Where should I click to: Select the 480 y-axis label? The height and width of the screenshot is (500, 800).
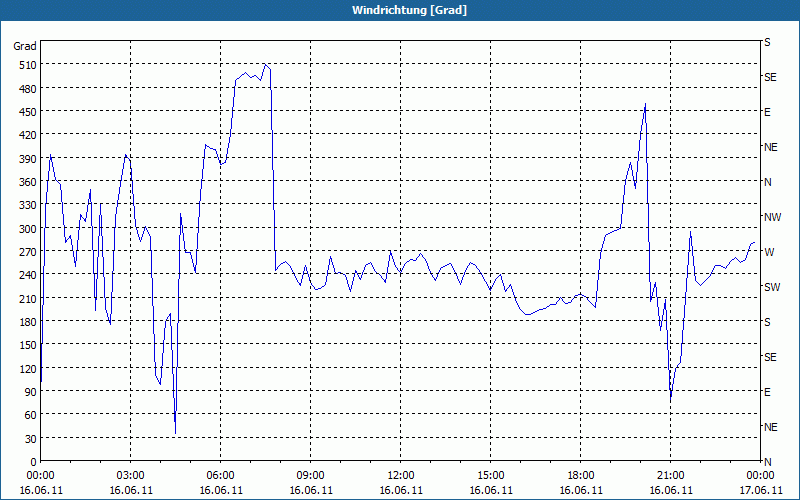point(28,89)
